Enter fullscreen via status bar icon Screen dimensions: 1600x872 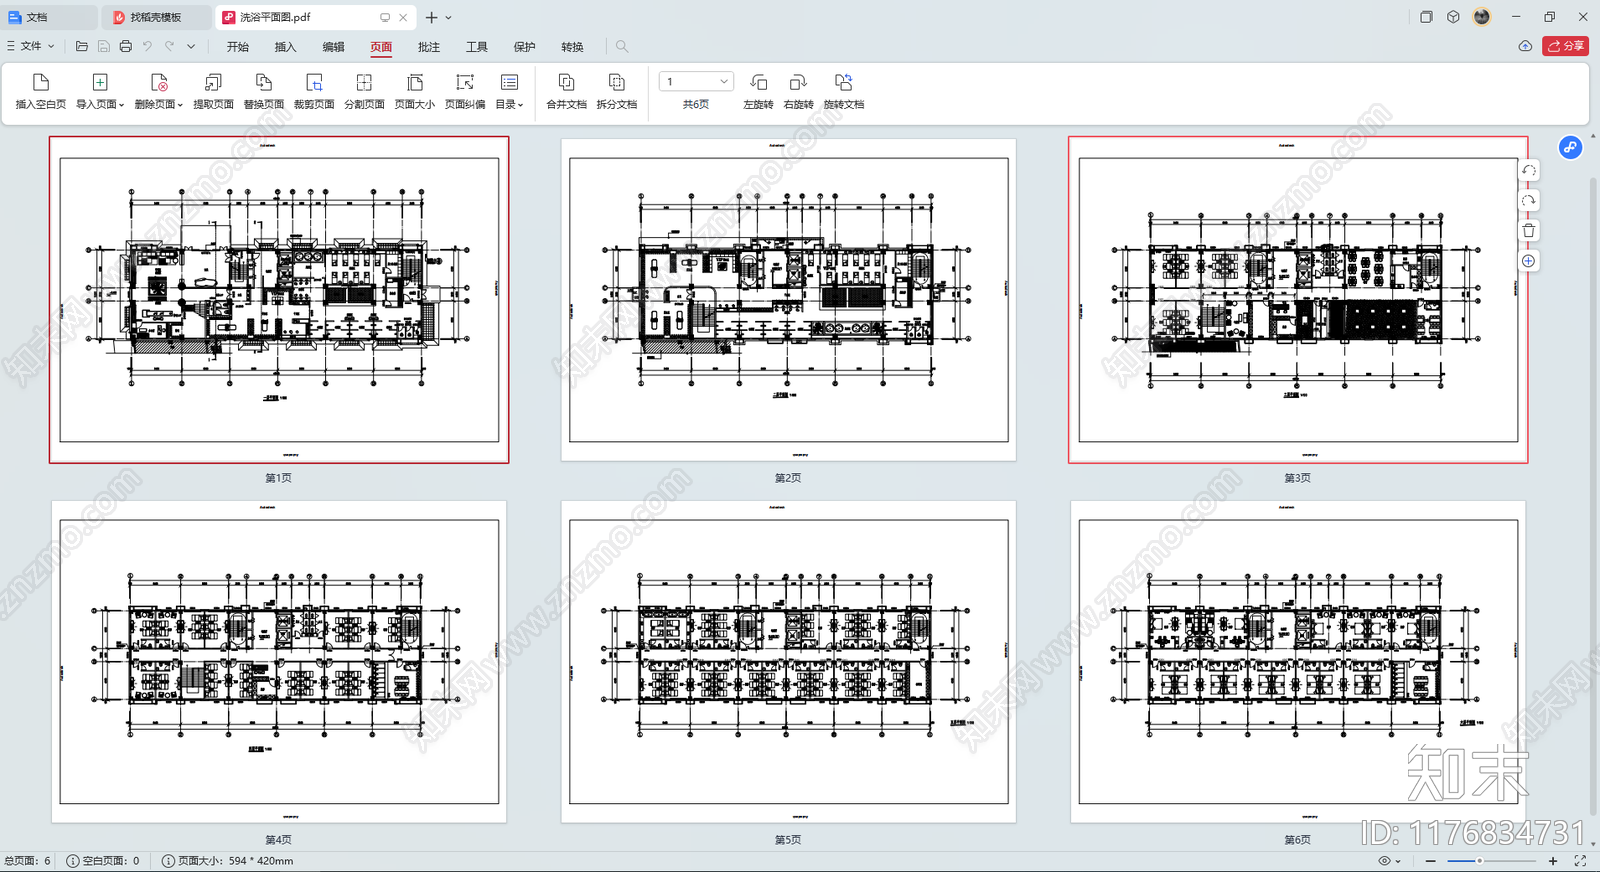[1581, 861]
